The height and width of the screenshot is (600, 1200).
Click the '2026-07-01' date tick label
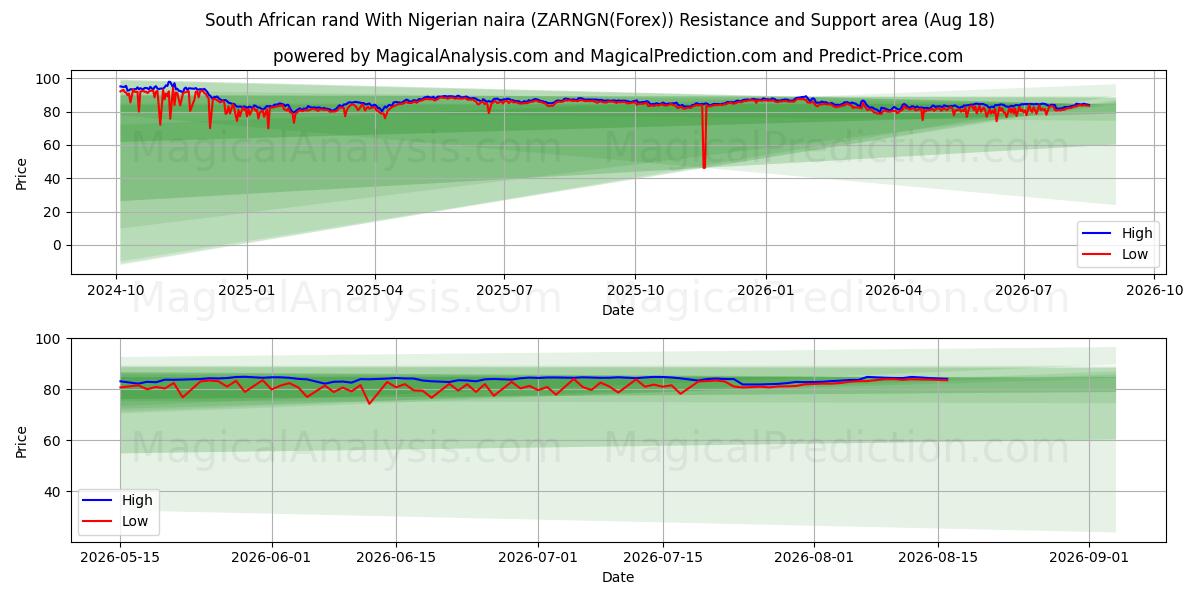[538, 557]
